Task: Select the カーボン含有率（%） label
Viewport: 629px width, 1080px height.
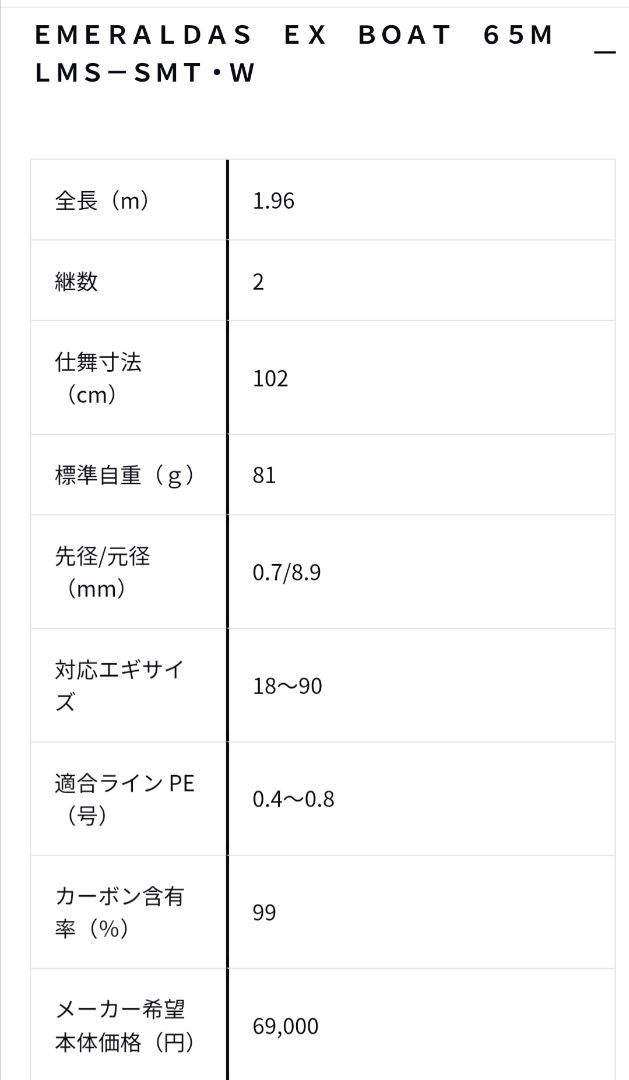Action: point(118,912)
